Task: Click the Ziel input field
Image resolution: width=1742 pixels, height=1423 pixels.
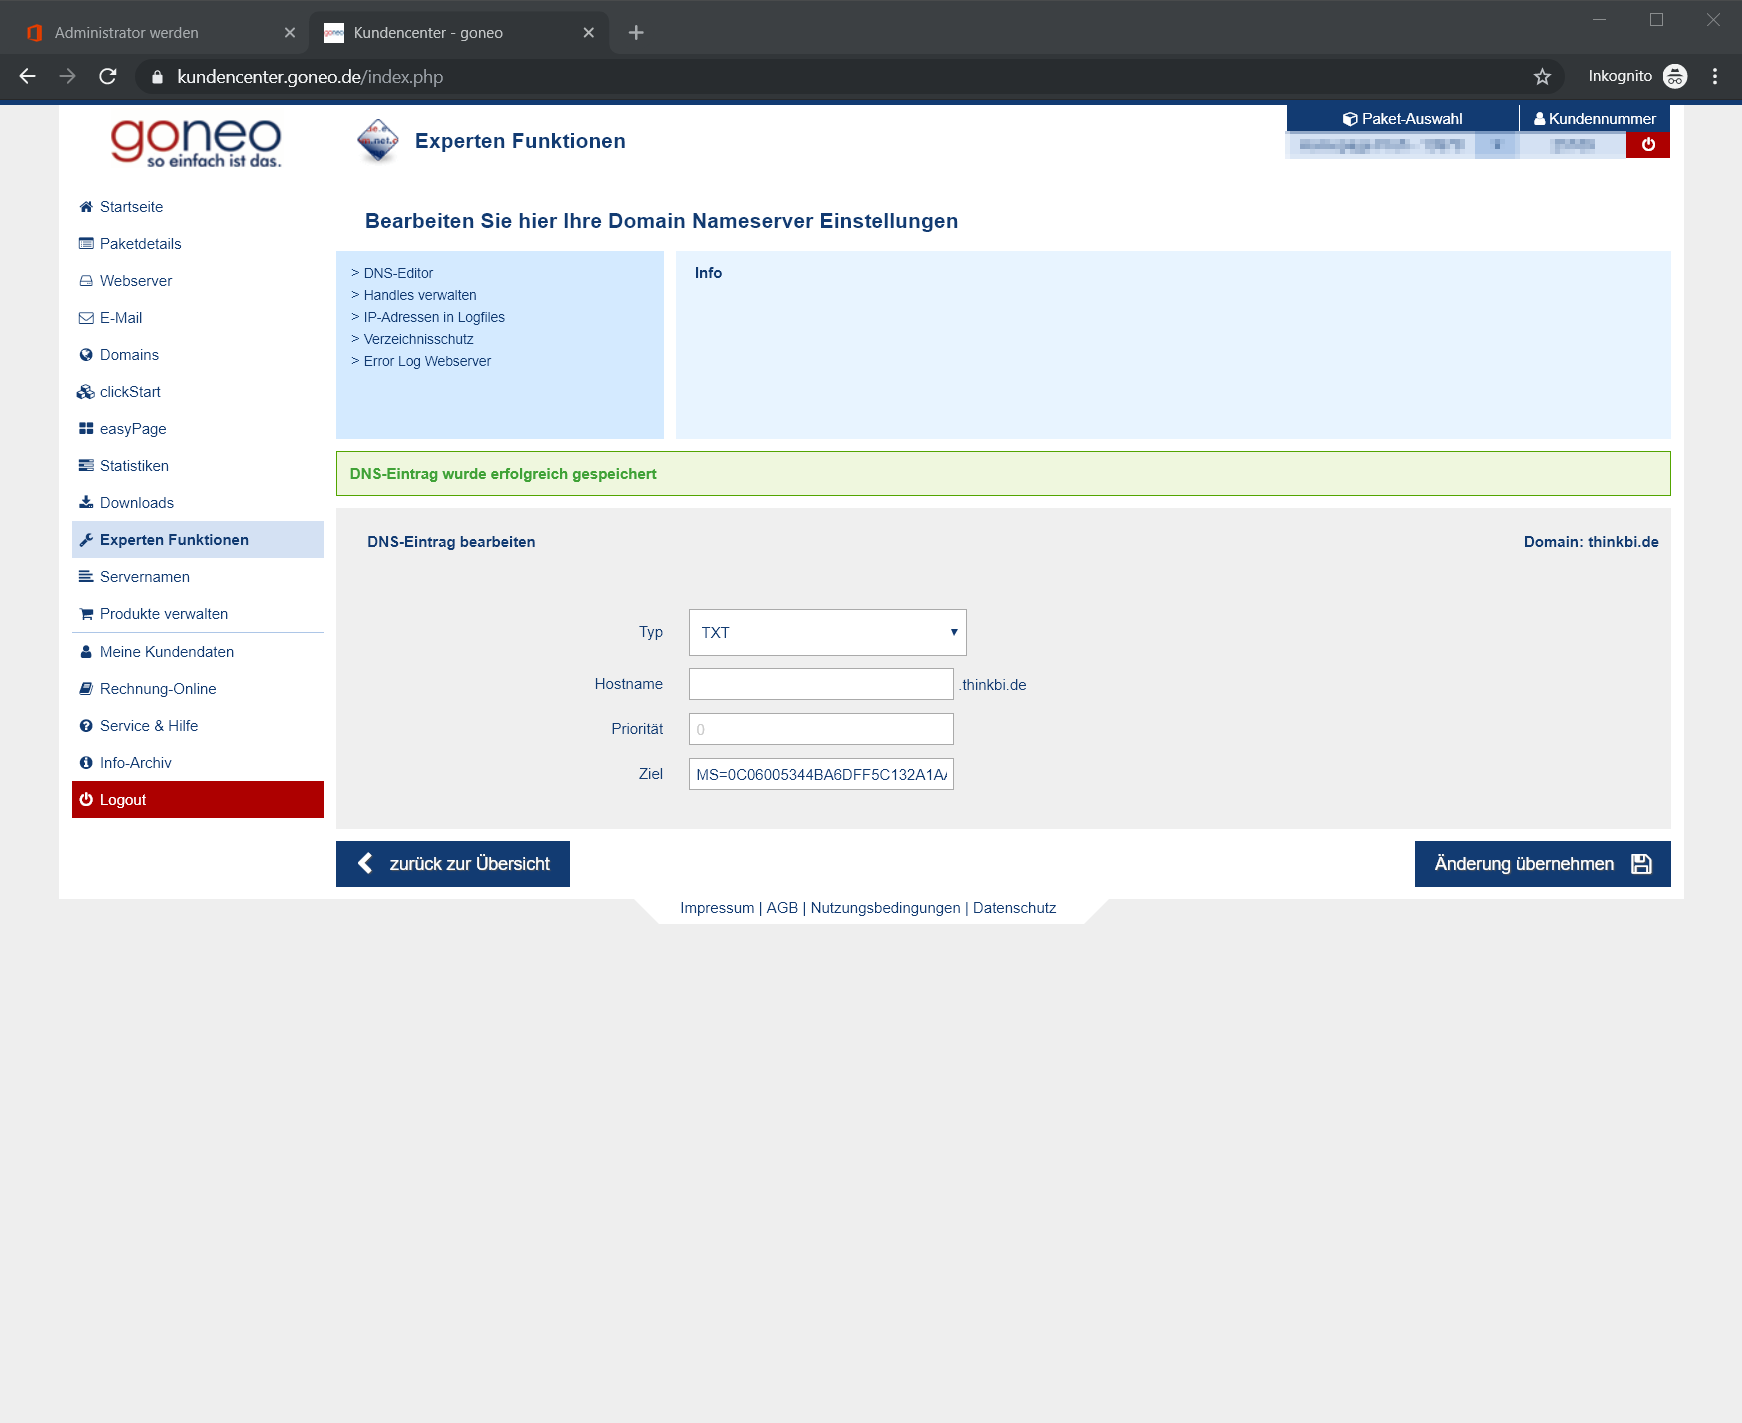Action: tap(821, 774)
